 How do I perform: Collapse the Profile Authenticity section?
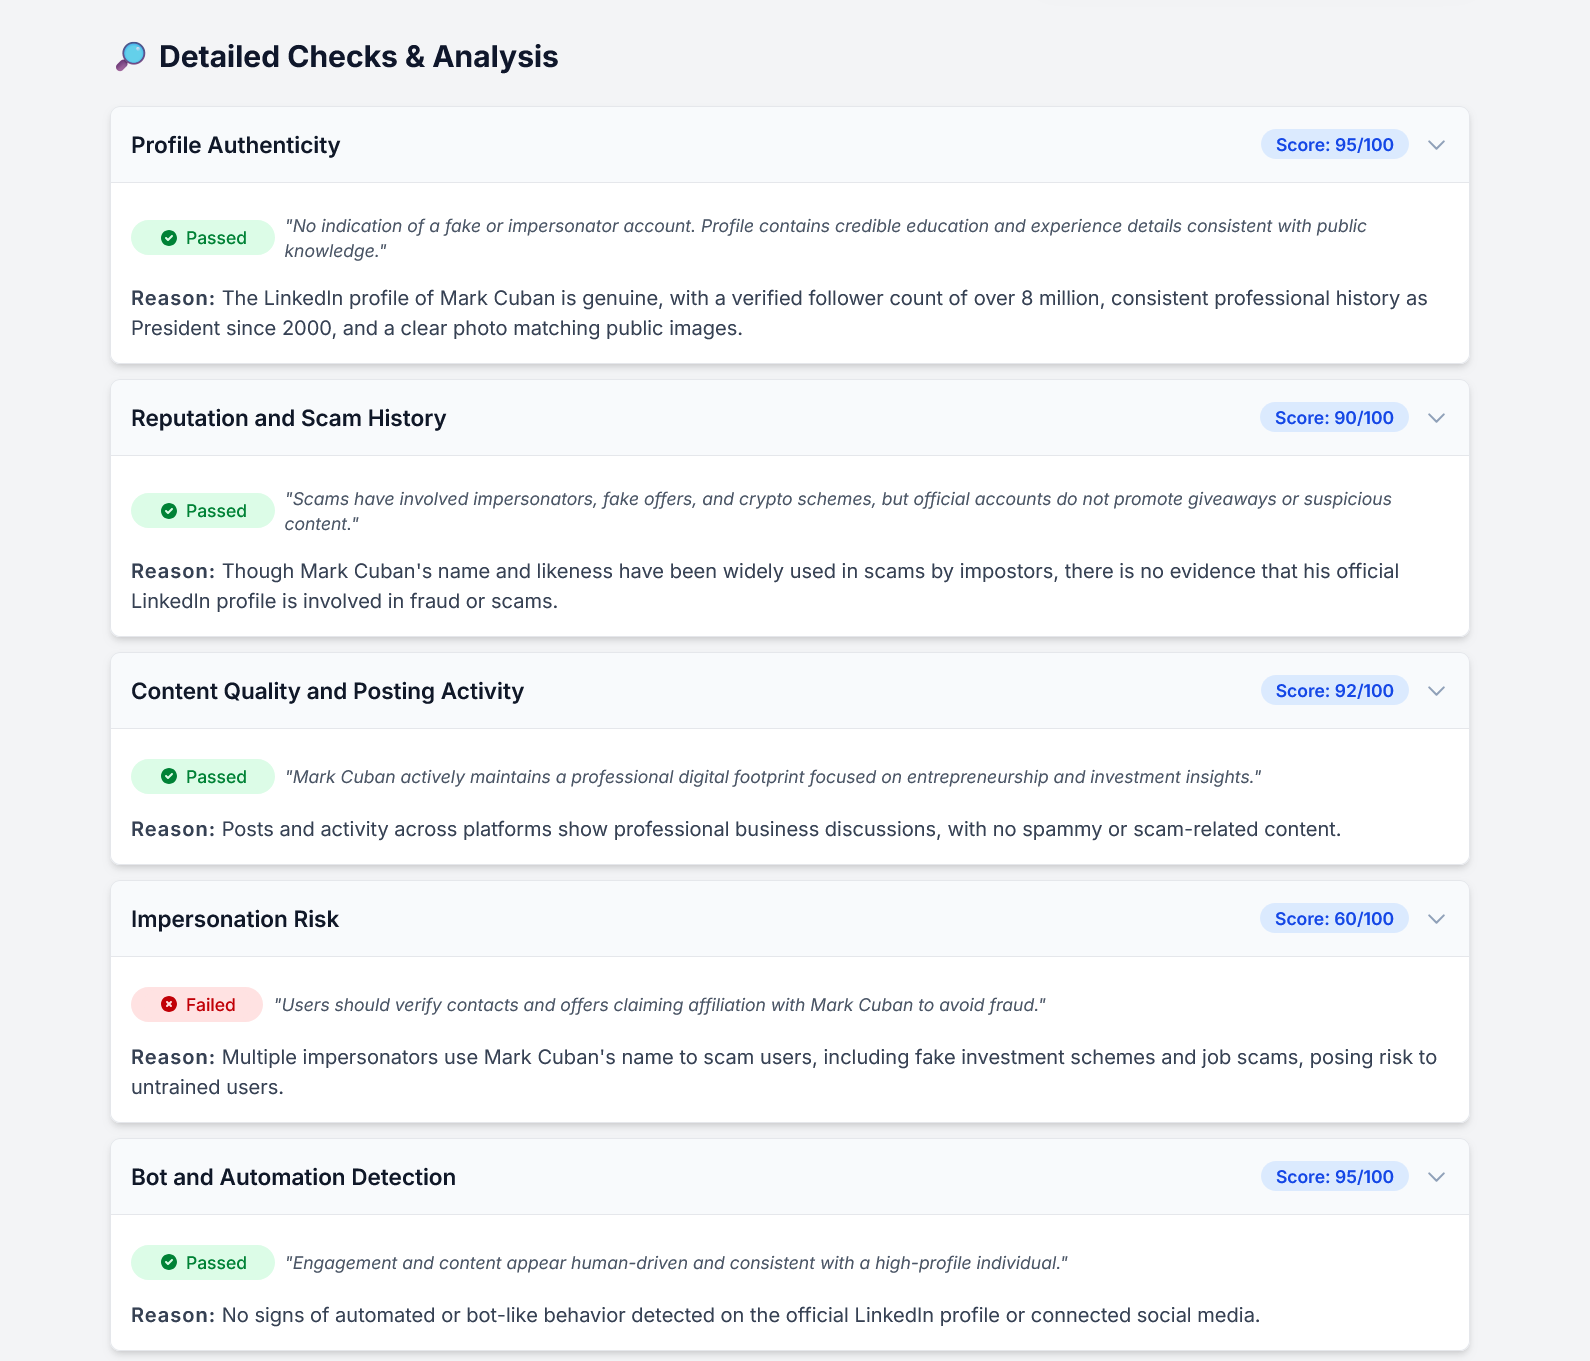(1436, 145)
